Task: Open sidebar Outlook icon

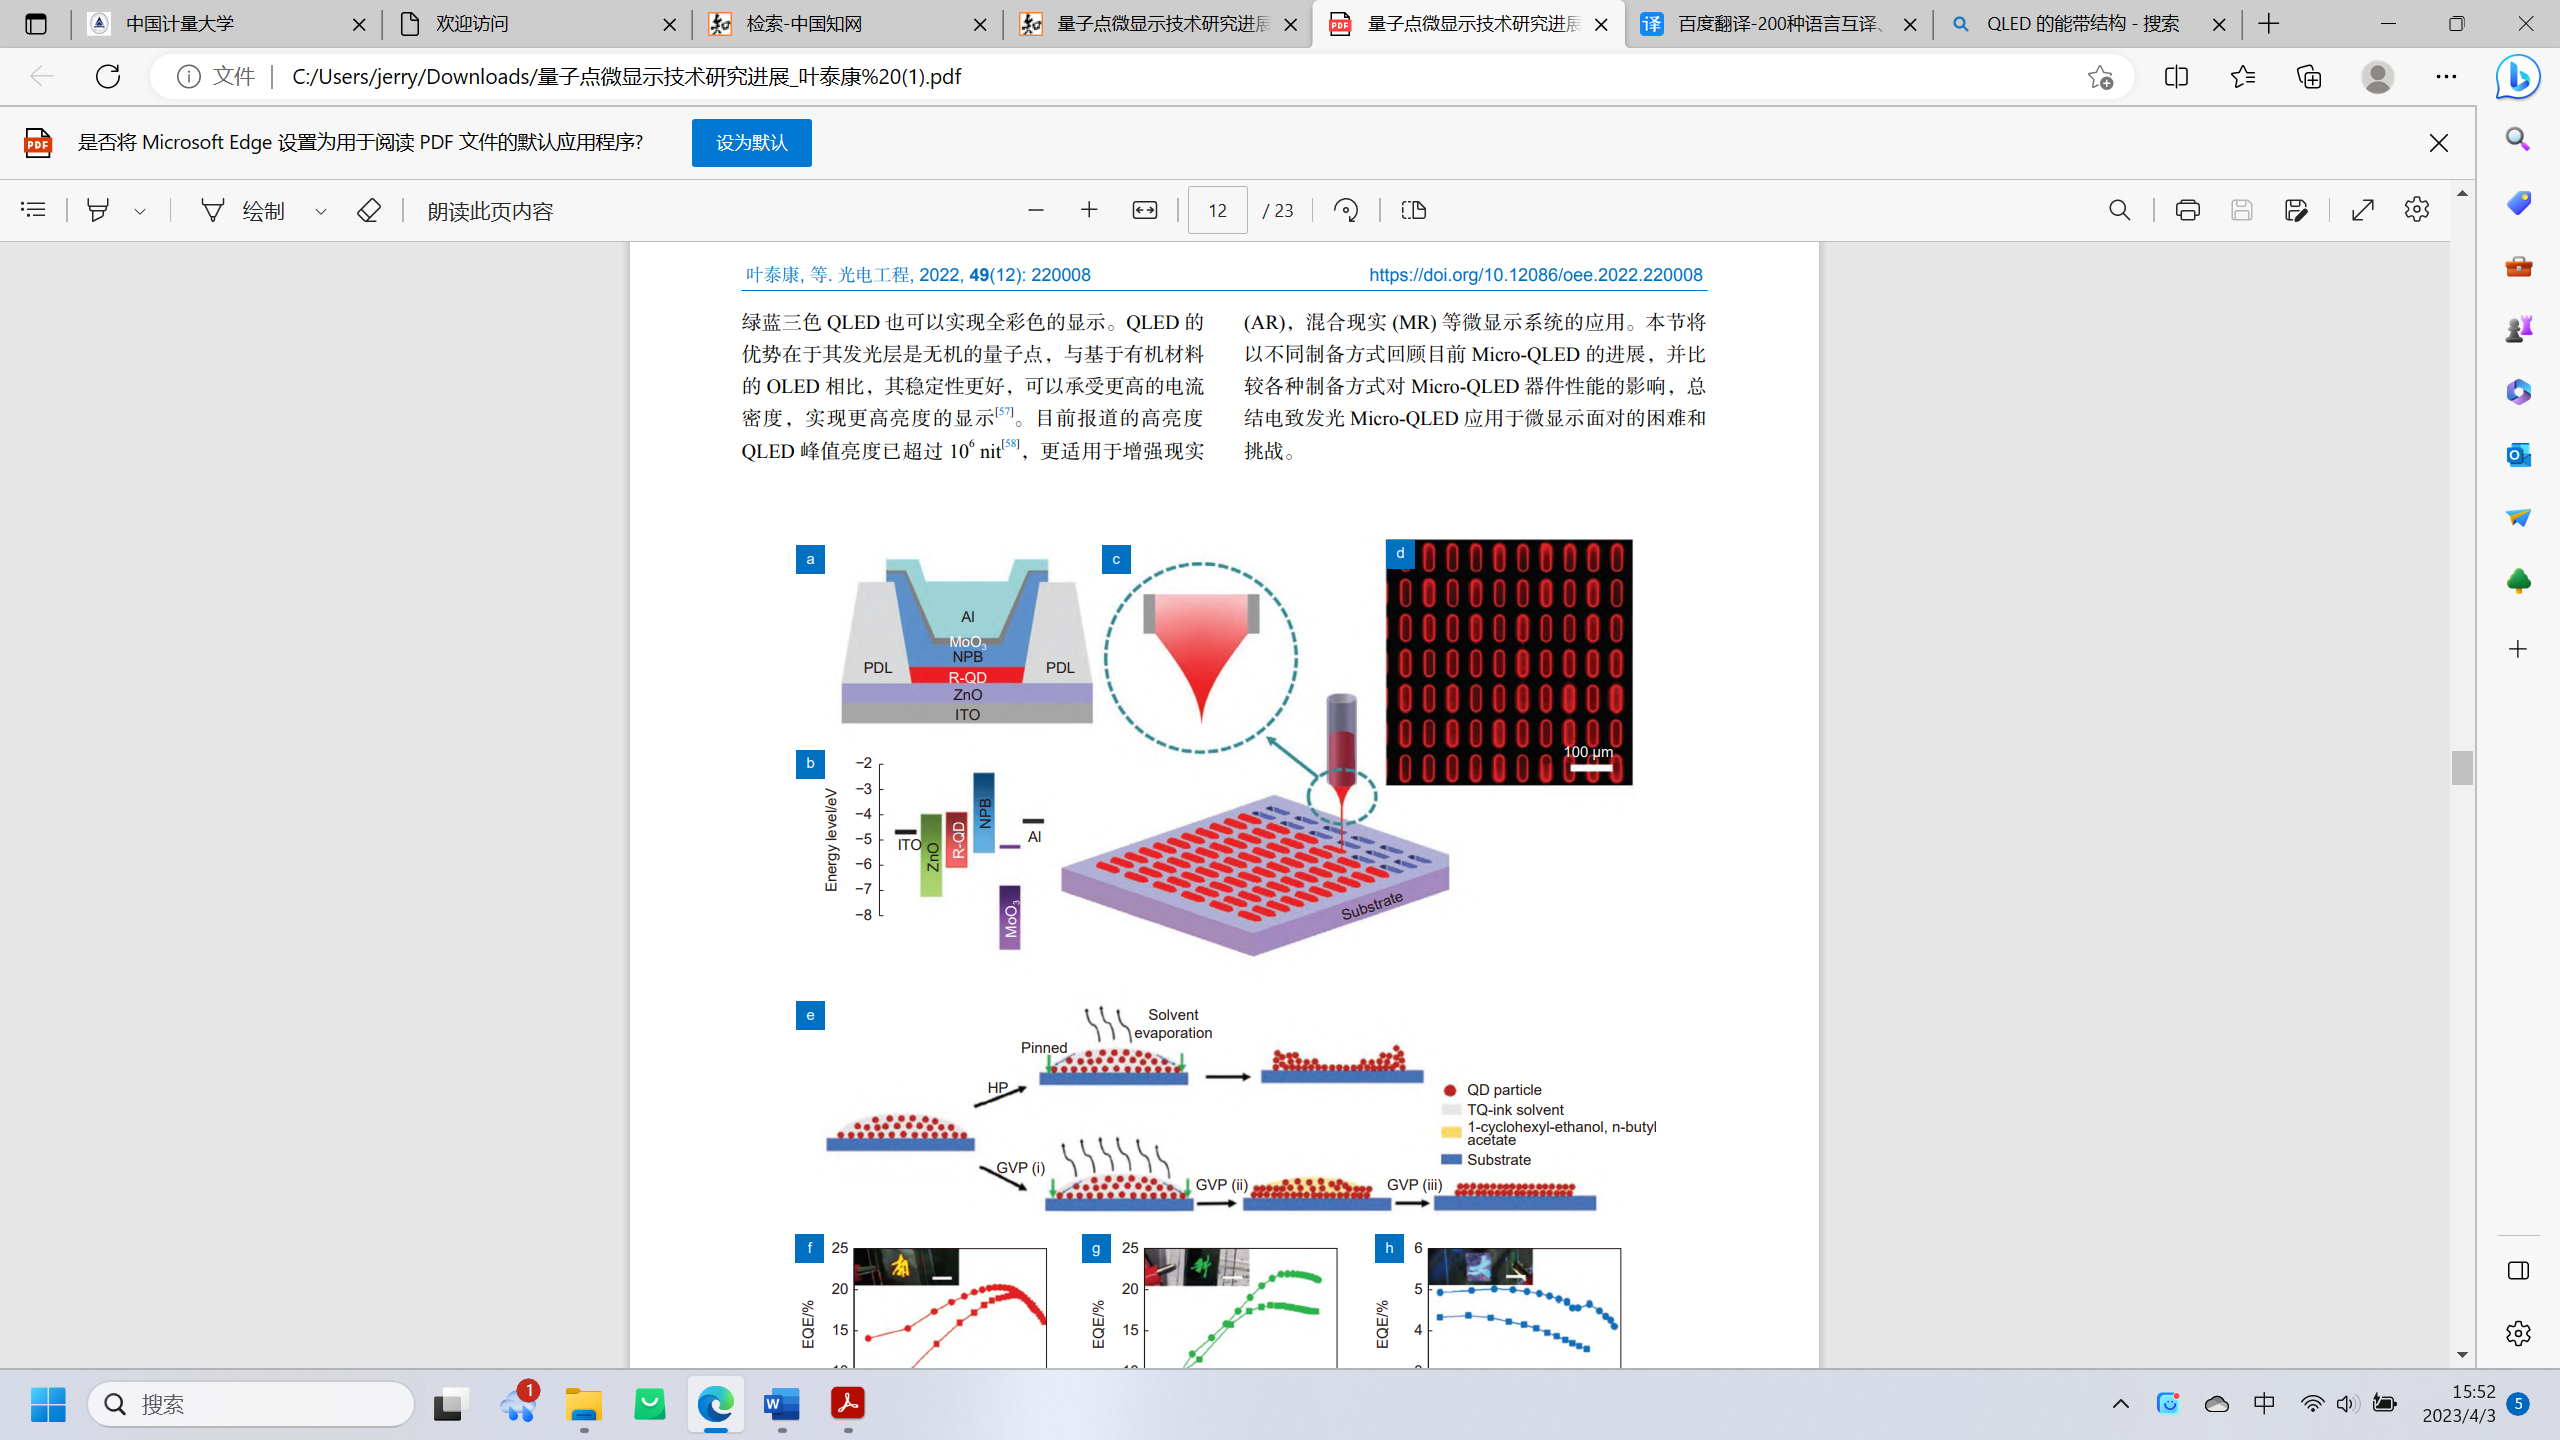Action: [x=2518, y=455]
